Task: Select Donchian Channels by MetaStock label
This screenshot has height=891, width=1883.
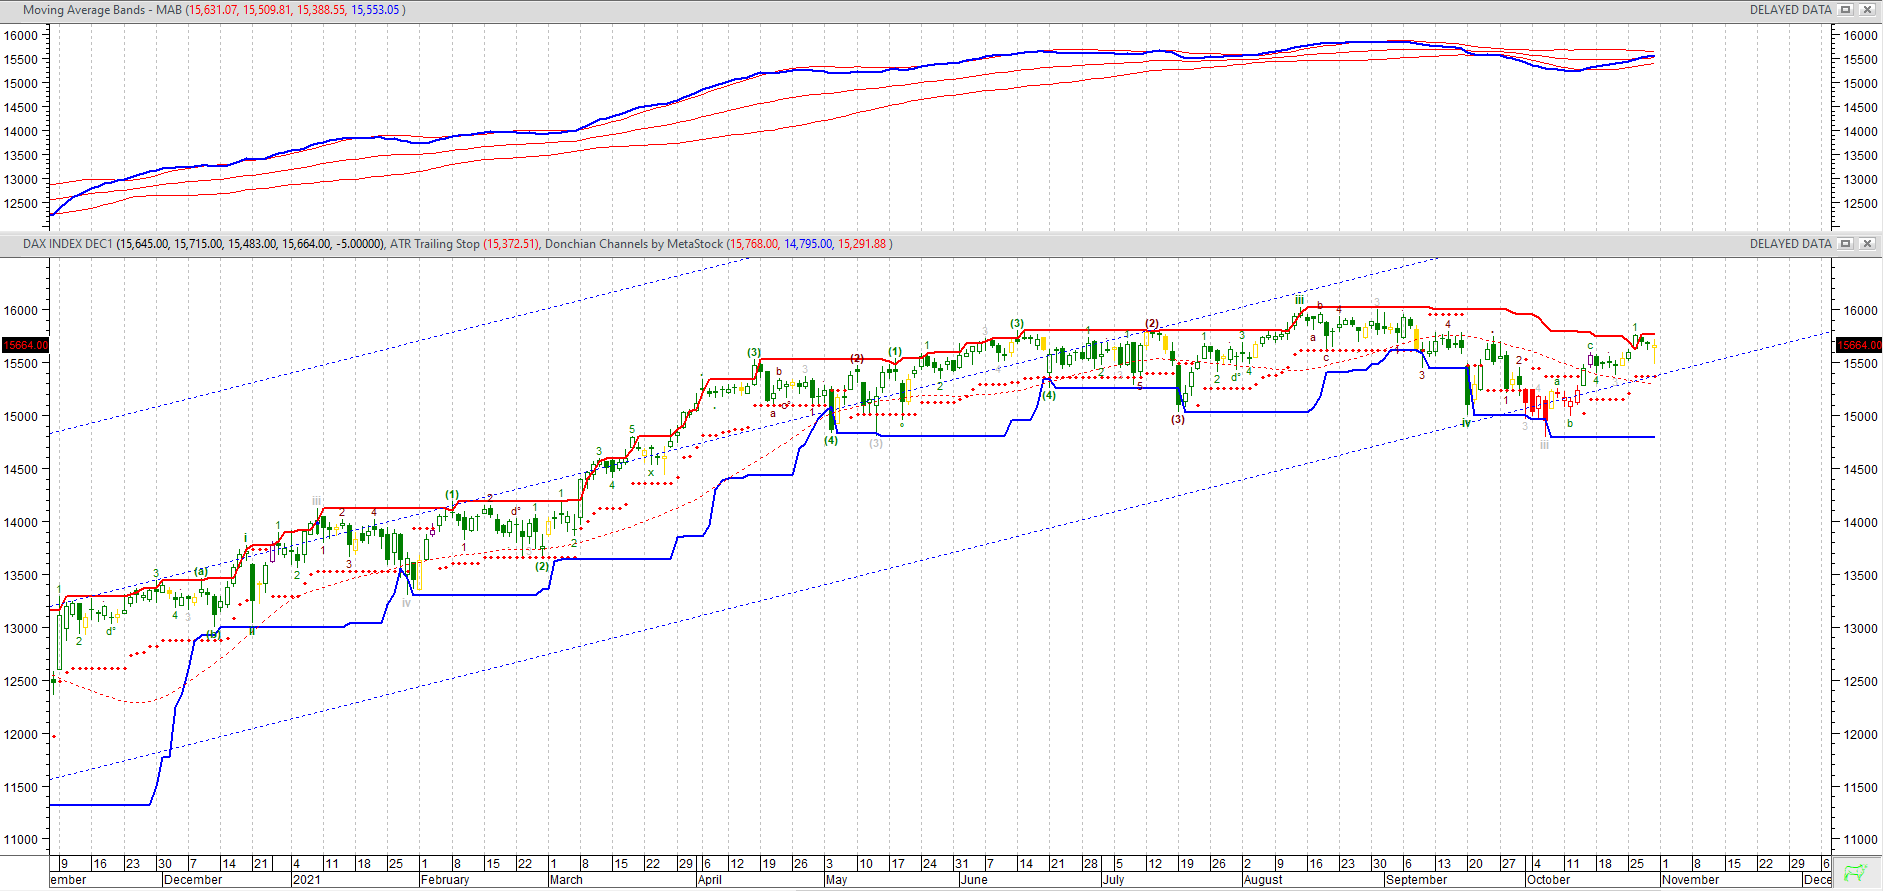Action: (633, 244)
